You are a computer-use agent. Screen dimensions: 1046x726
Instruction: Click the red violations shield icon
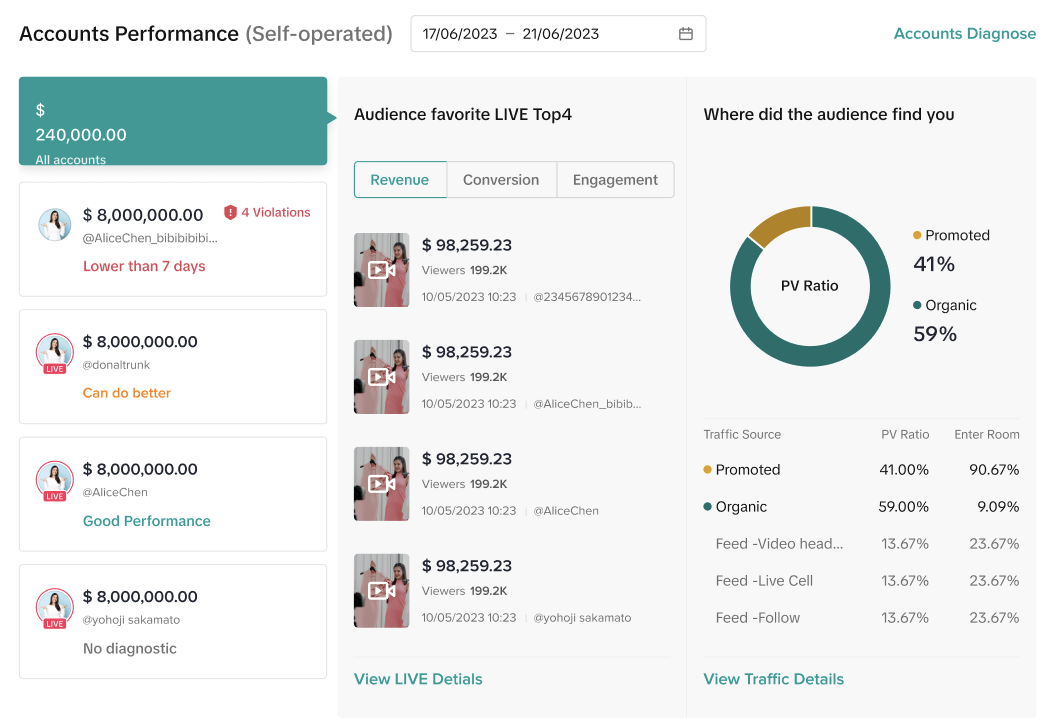coord(231,212)
